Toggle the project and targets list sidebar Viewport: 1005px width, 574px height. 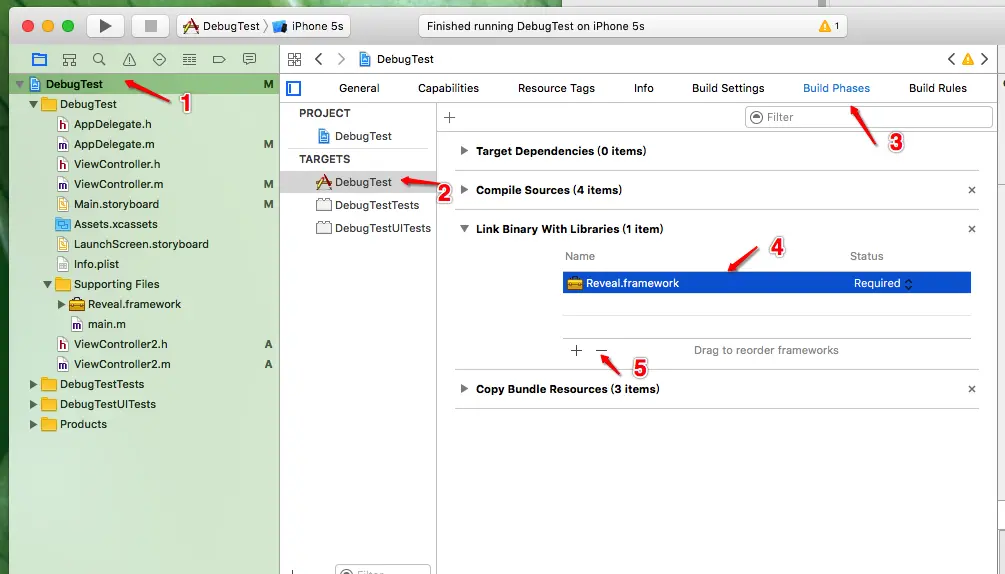click(294, 88)
